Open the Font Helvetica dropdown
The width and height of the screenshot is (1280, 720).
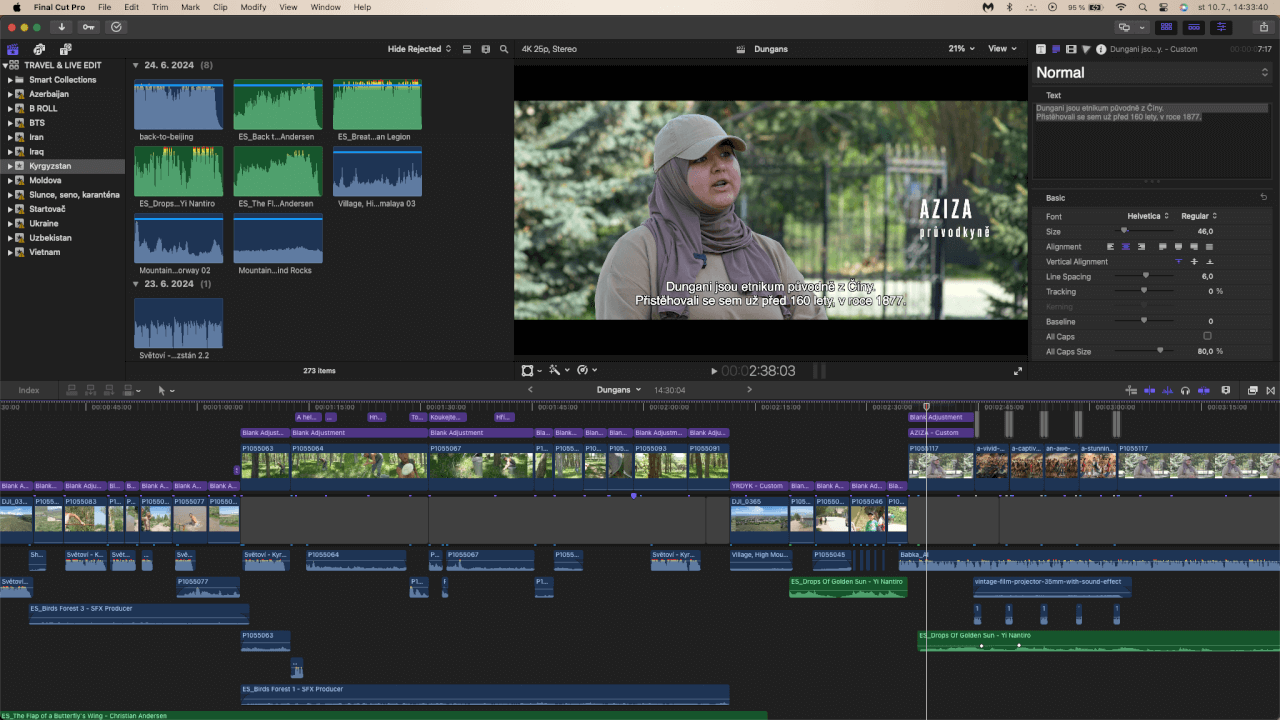coord(1148,216)
